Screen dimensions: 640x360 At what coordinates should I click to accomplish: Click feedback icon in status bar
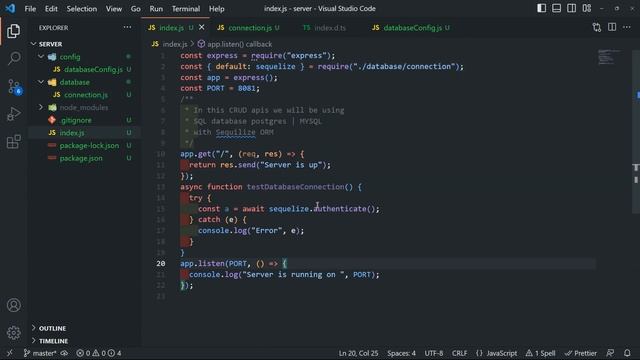(610, 353)
